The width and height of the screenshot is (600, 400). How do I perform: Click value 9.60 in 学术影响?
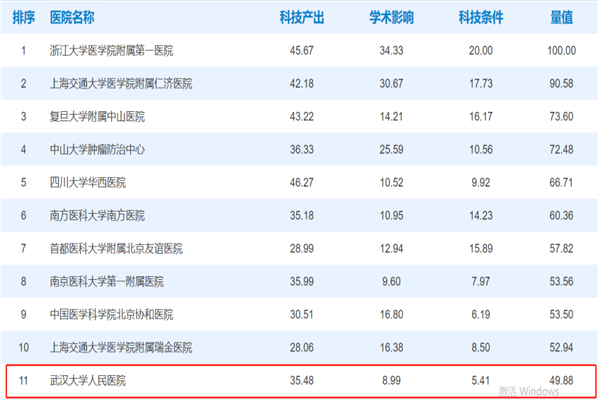[391, 281]
